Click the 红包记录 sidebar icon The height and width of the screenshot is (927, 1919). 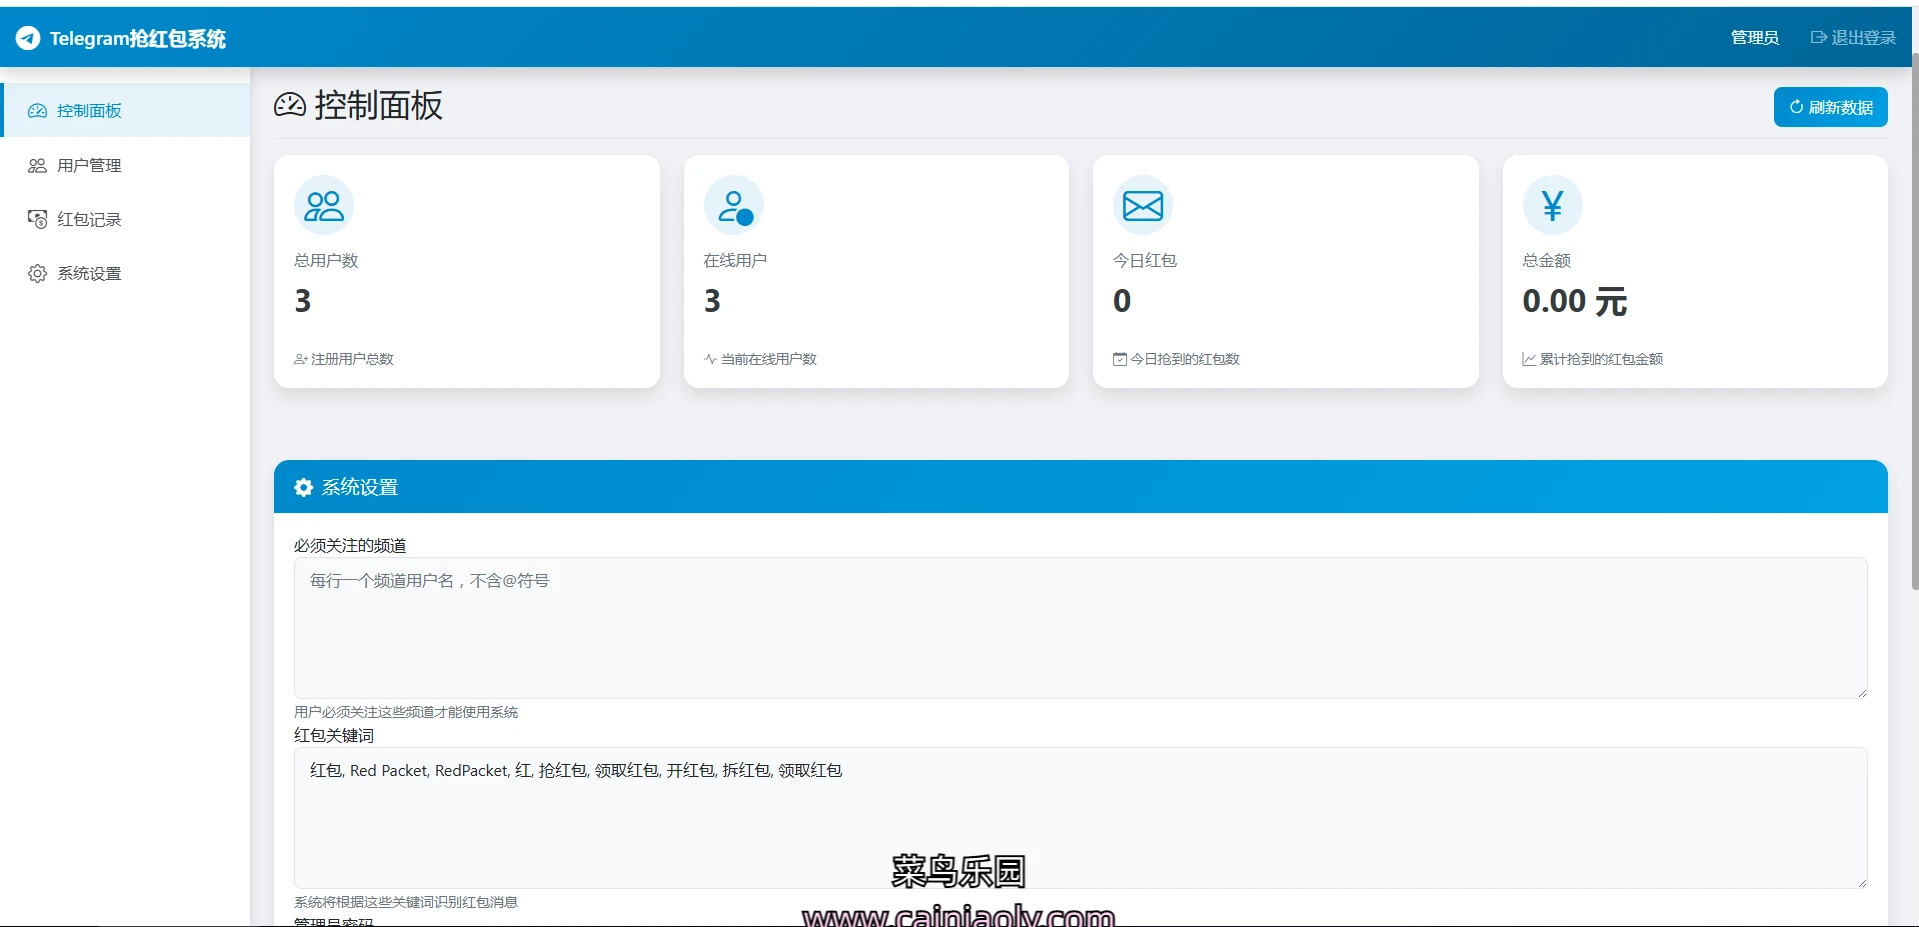click(37, 219)
